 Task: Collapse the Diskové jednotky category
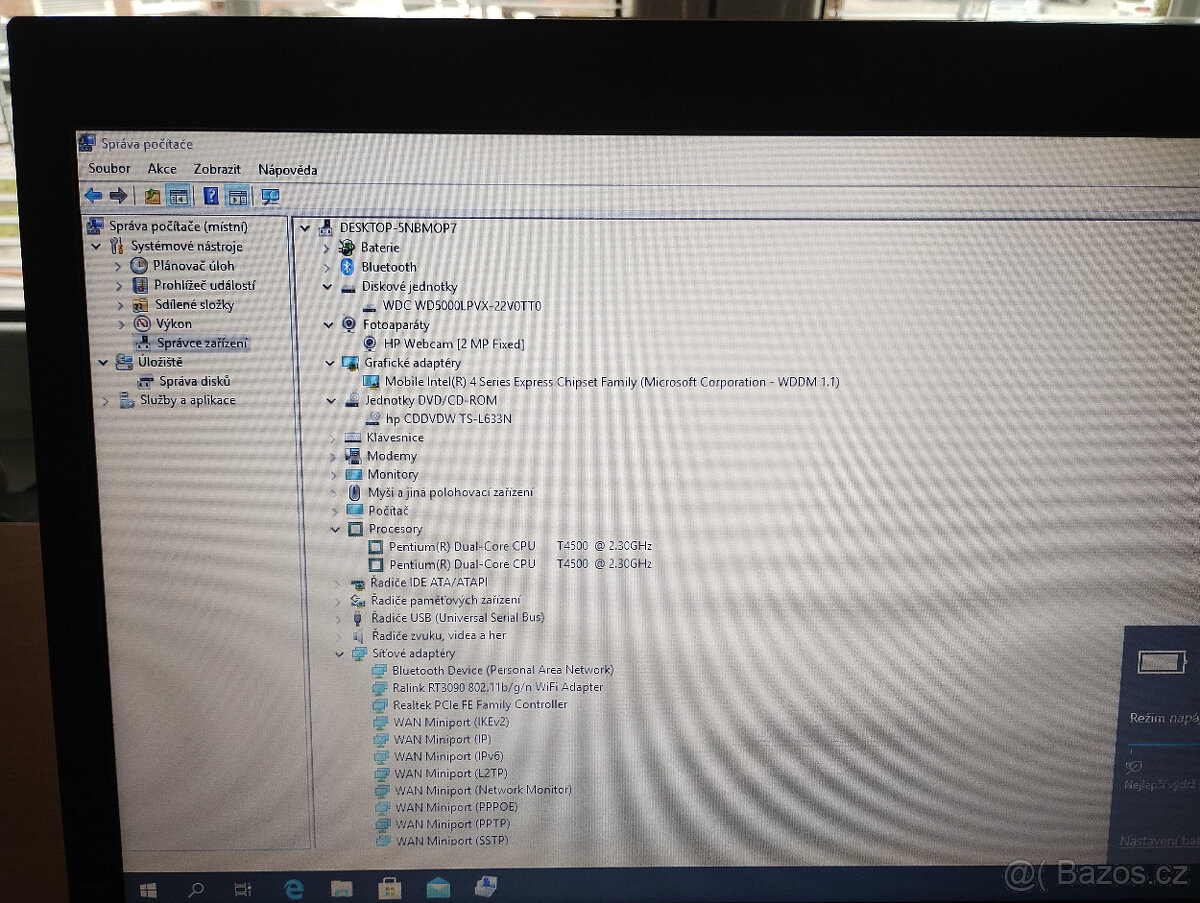coord(329,286)
